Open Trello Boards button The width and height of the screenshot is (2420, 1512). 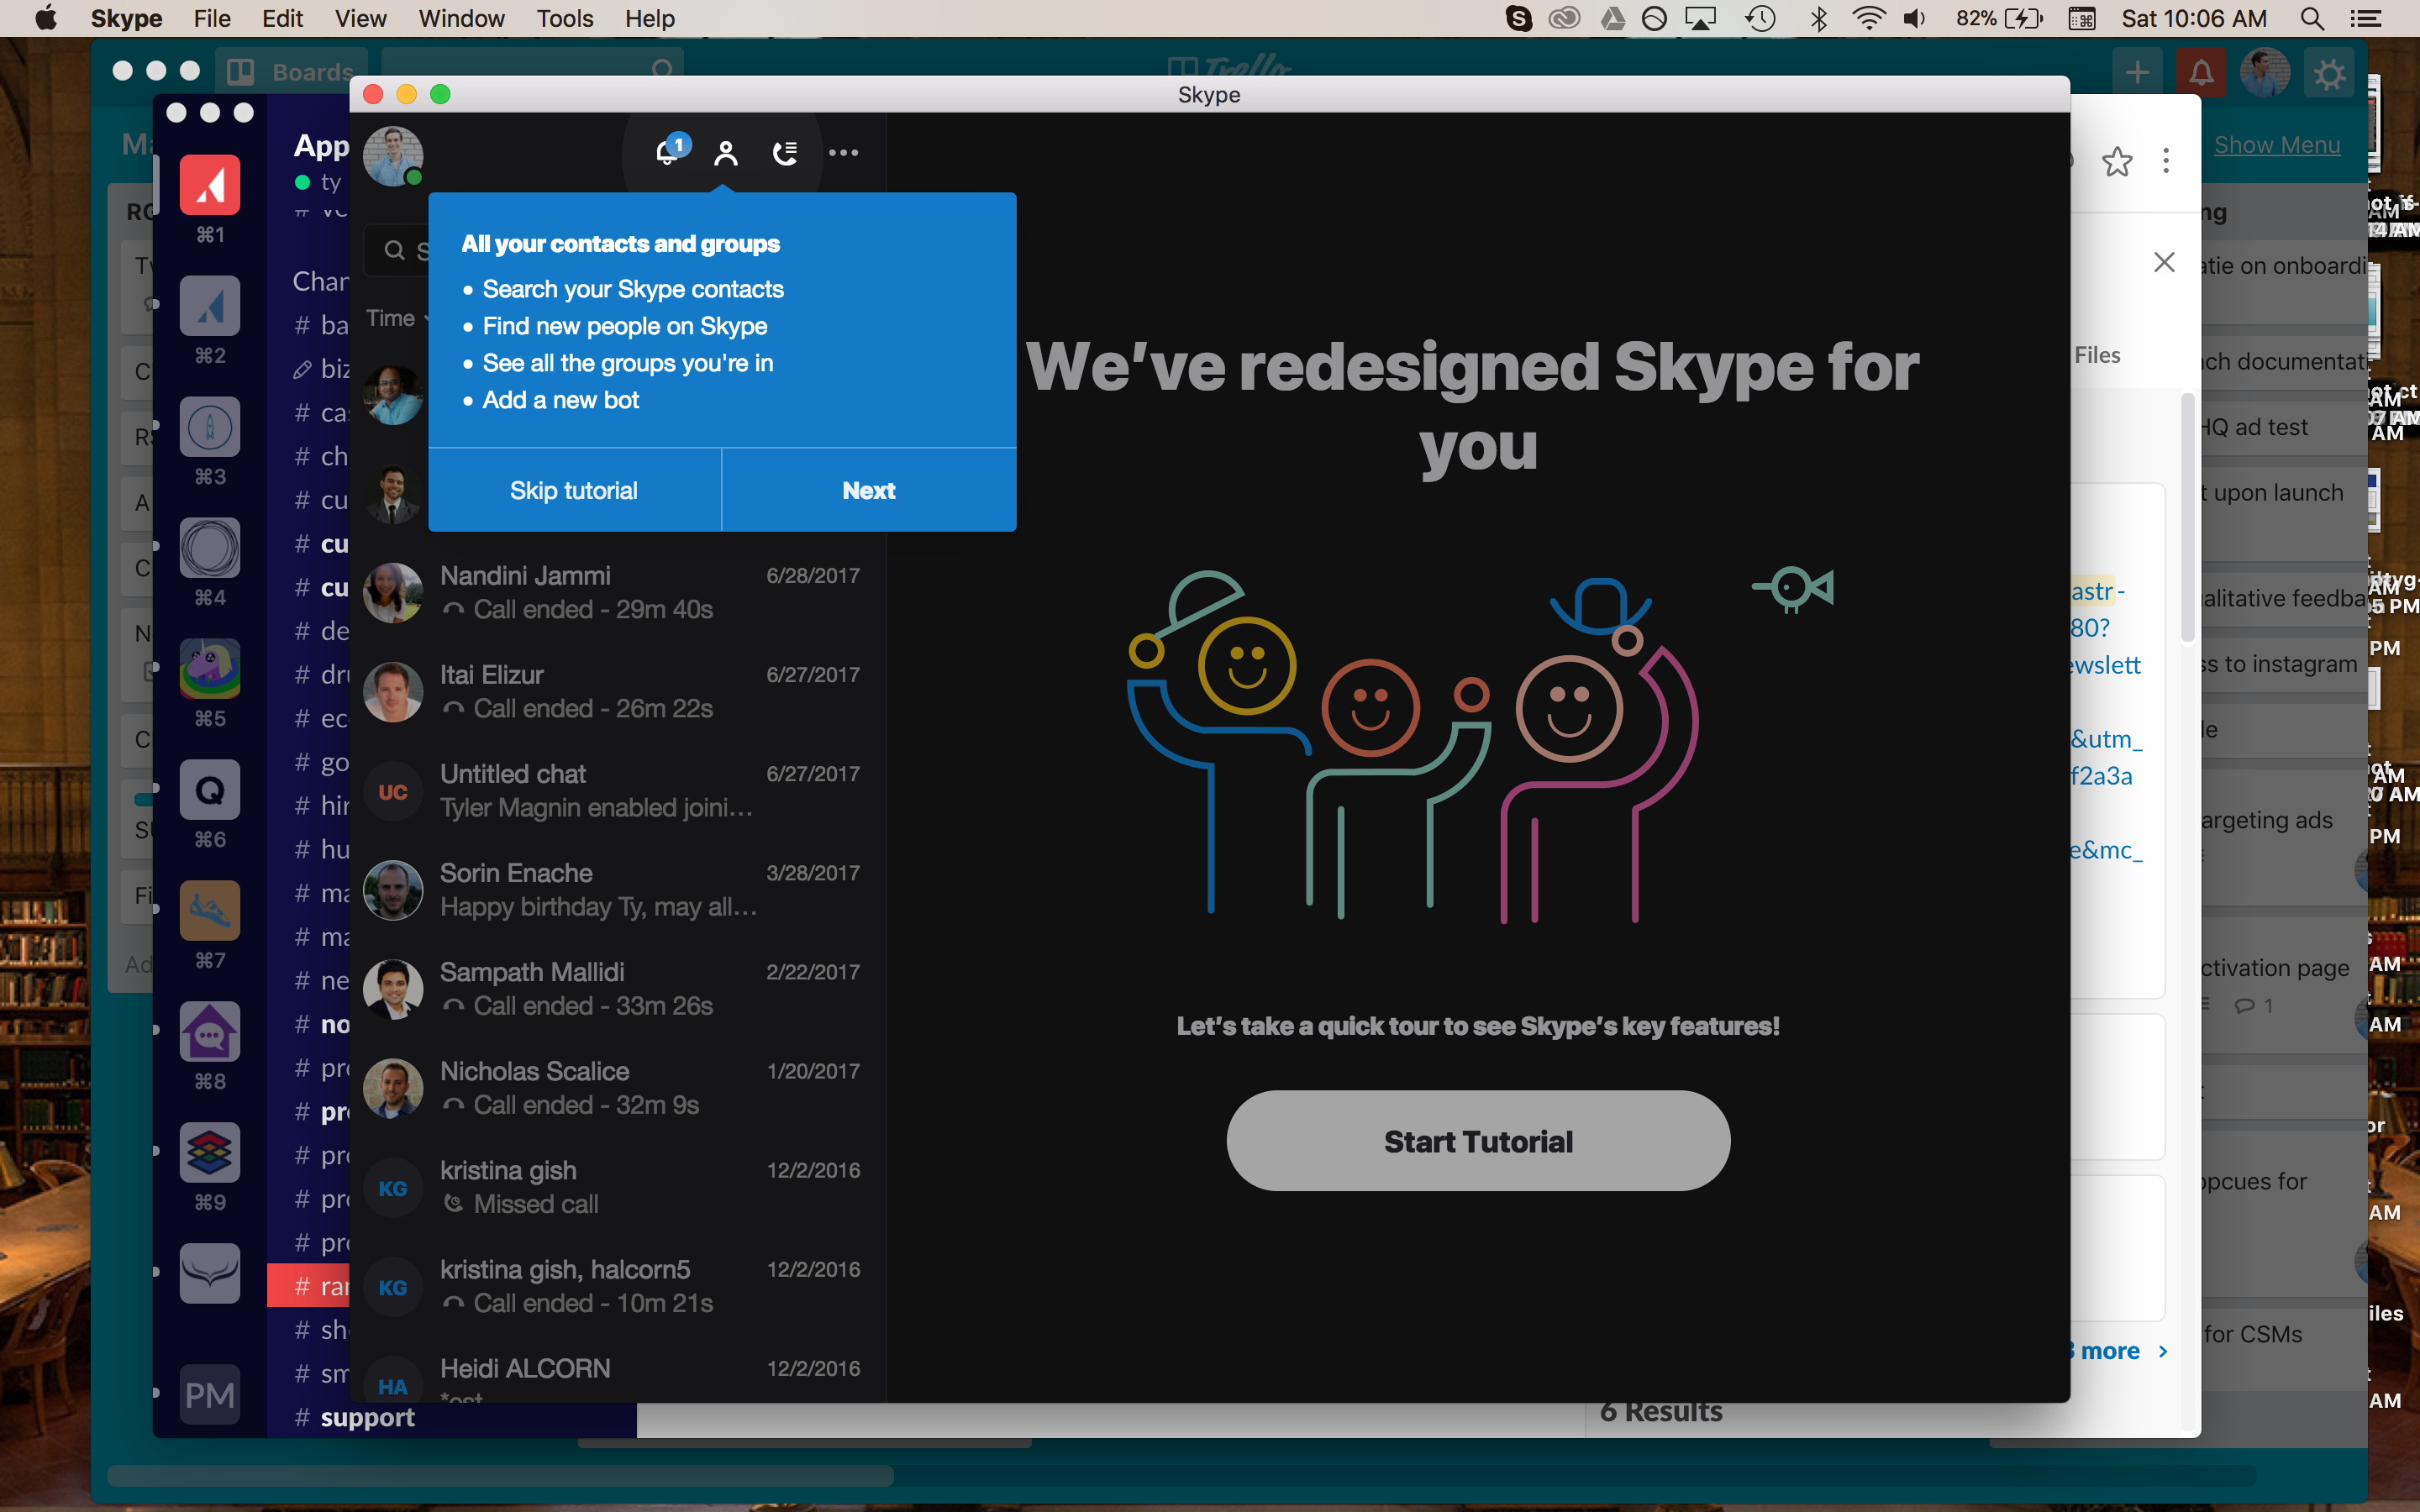[292, 72]
